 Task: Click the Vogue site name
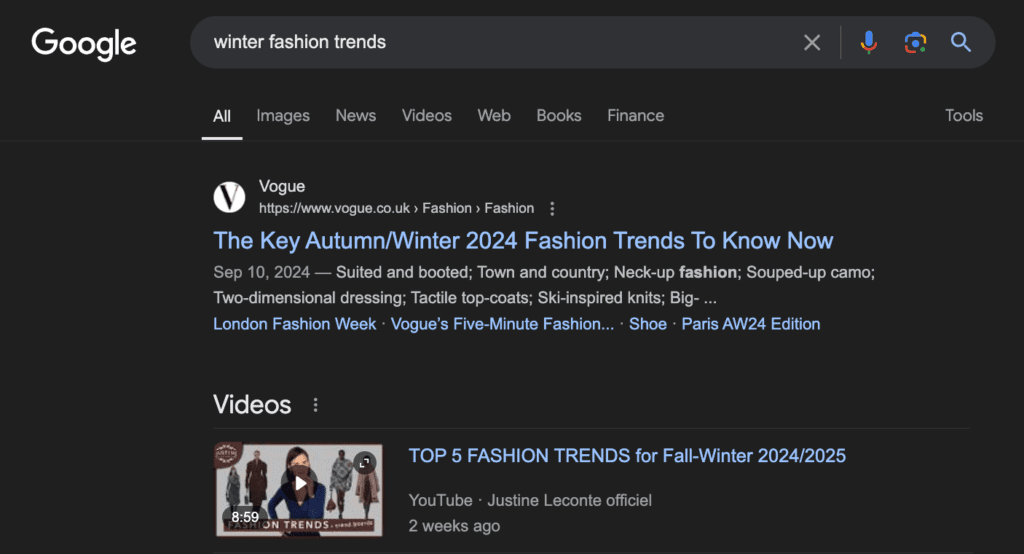(282, 186)
